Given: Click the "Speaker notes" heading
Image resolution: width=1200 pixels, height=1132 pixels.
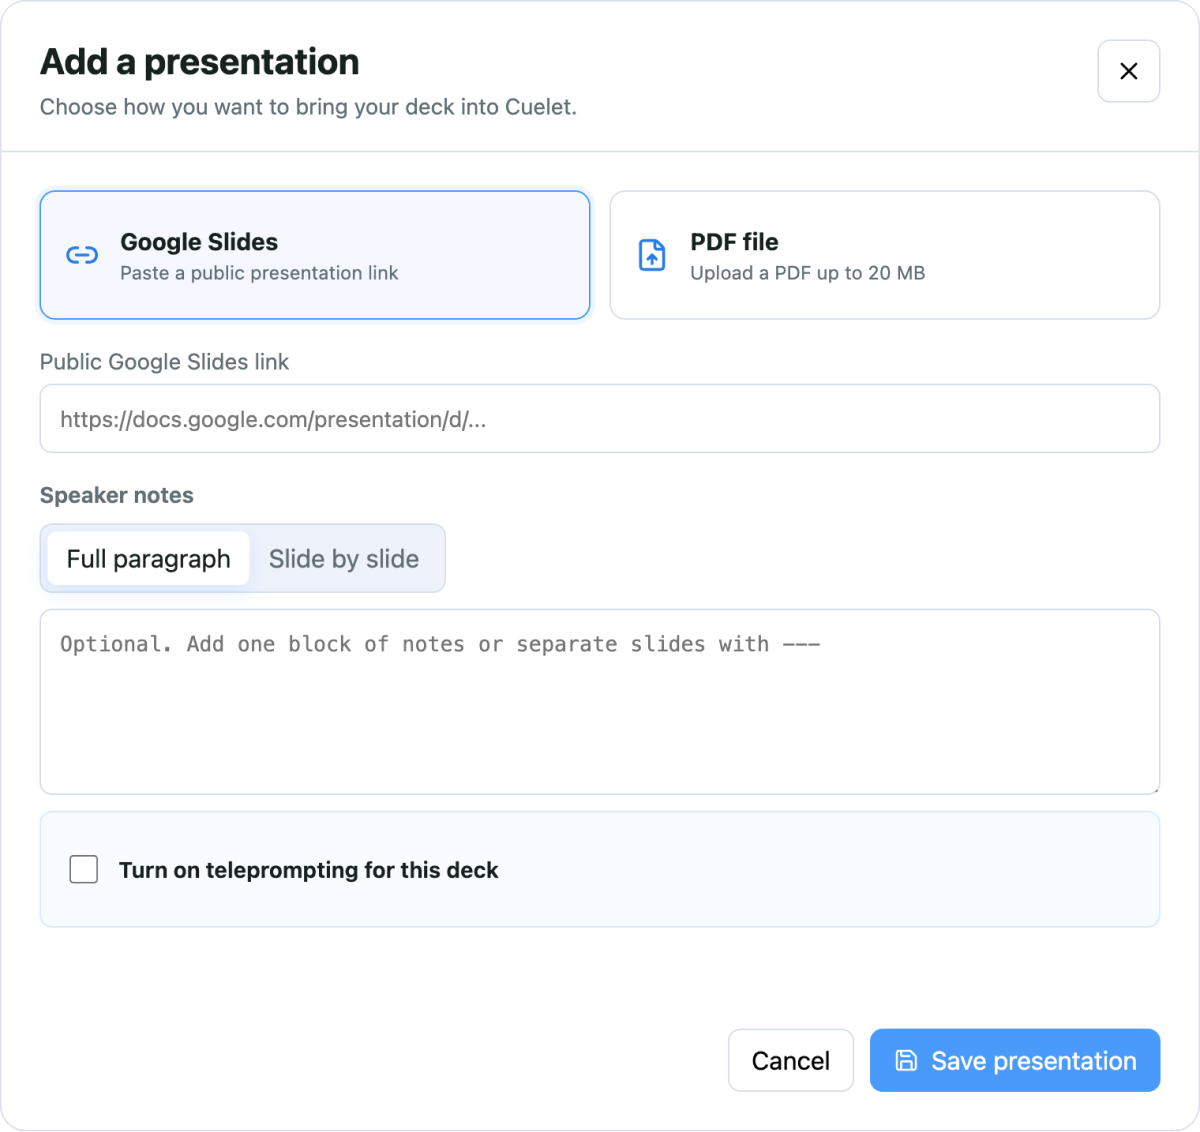Looking at the screenshot, I should pos(117,495).
